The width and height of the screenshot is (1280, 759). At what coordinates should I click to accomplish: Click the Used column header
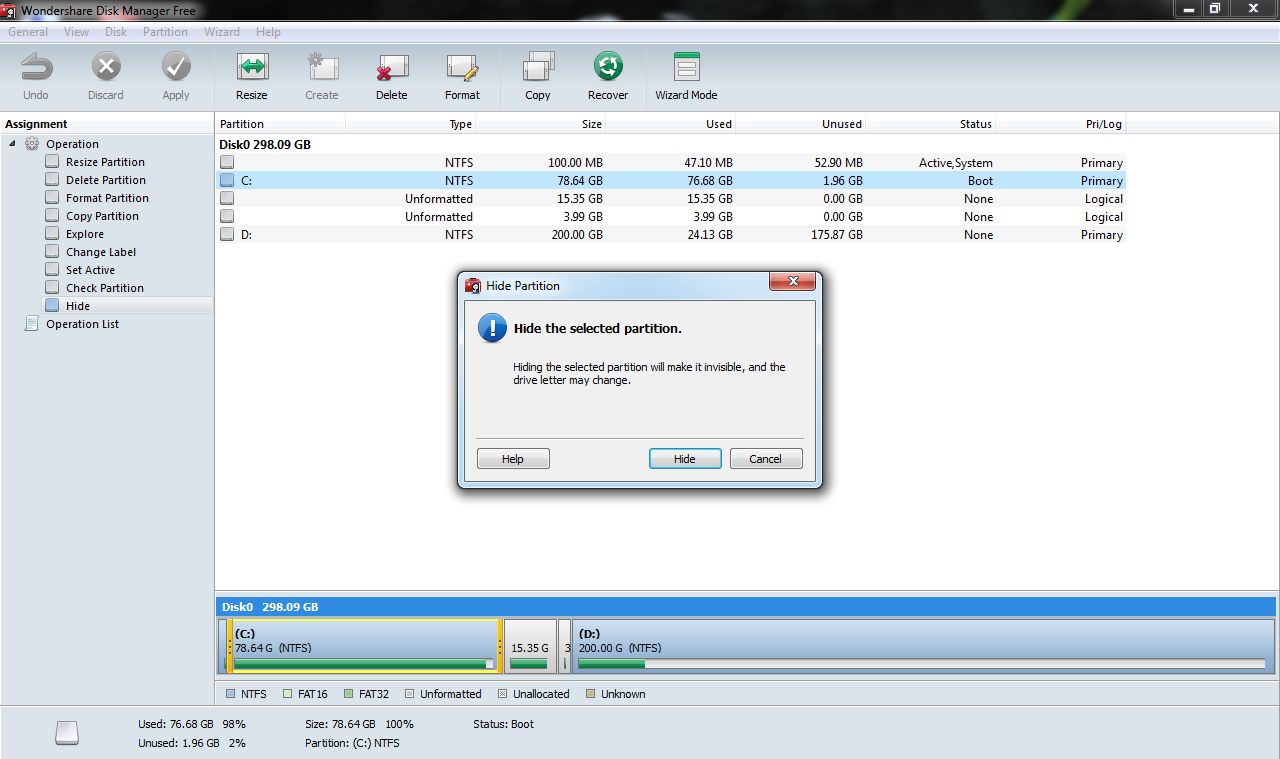[x=671, y=124]
